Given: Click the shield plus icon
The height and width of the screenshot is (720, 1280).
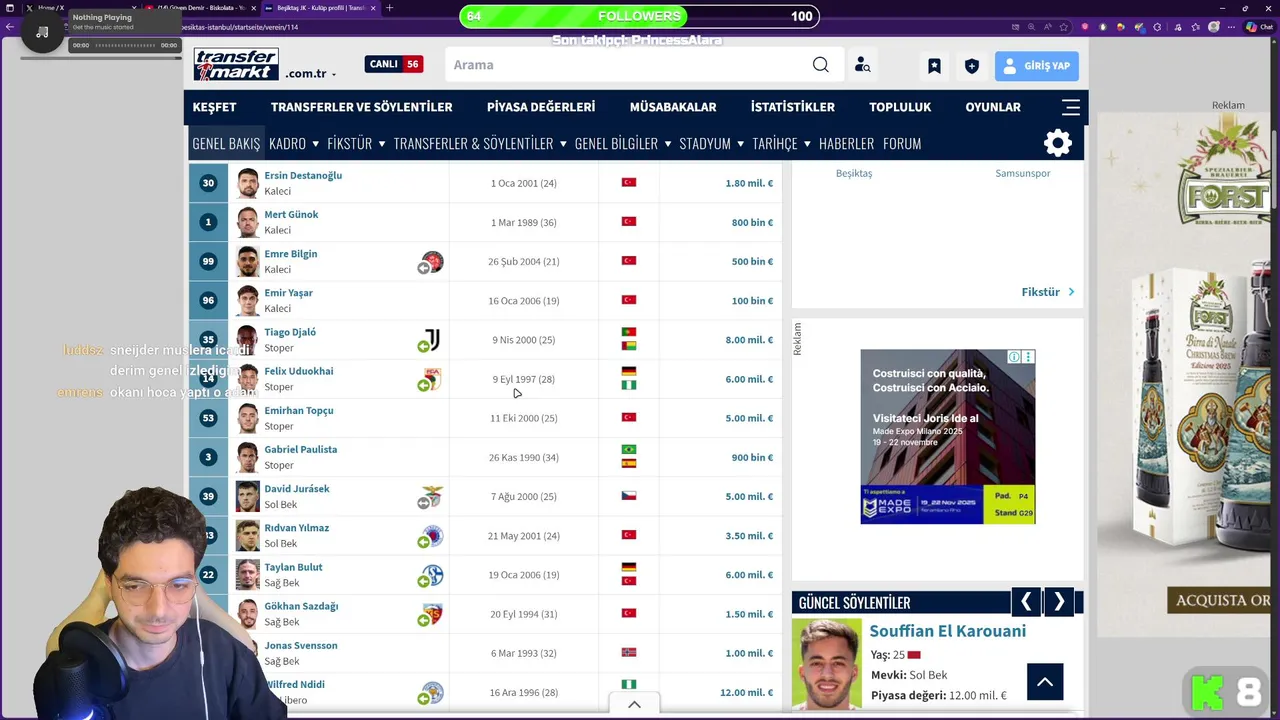Looking at the screenshot, I should 972,66.
